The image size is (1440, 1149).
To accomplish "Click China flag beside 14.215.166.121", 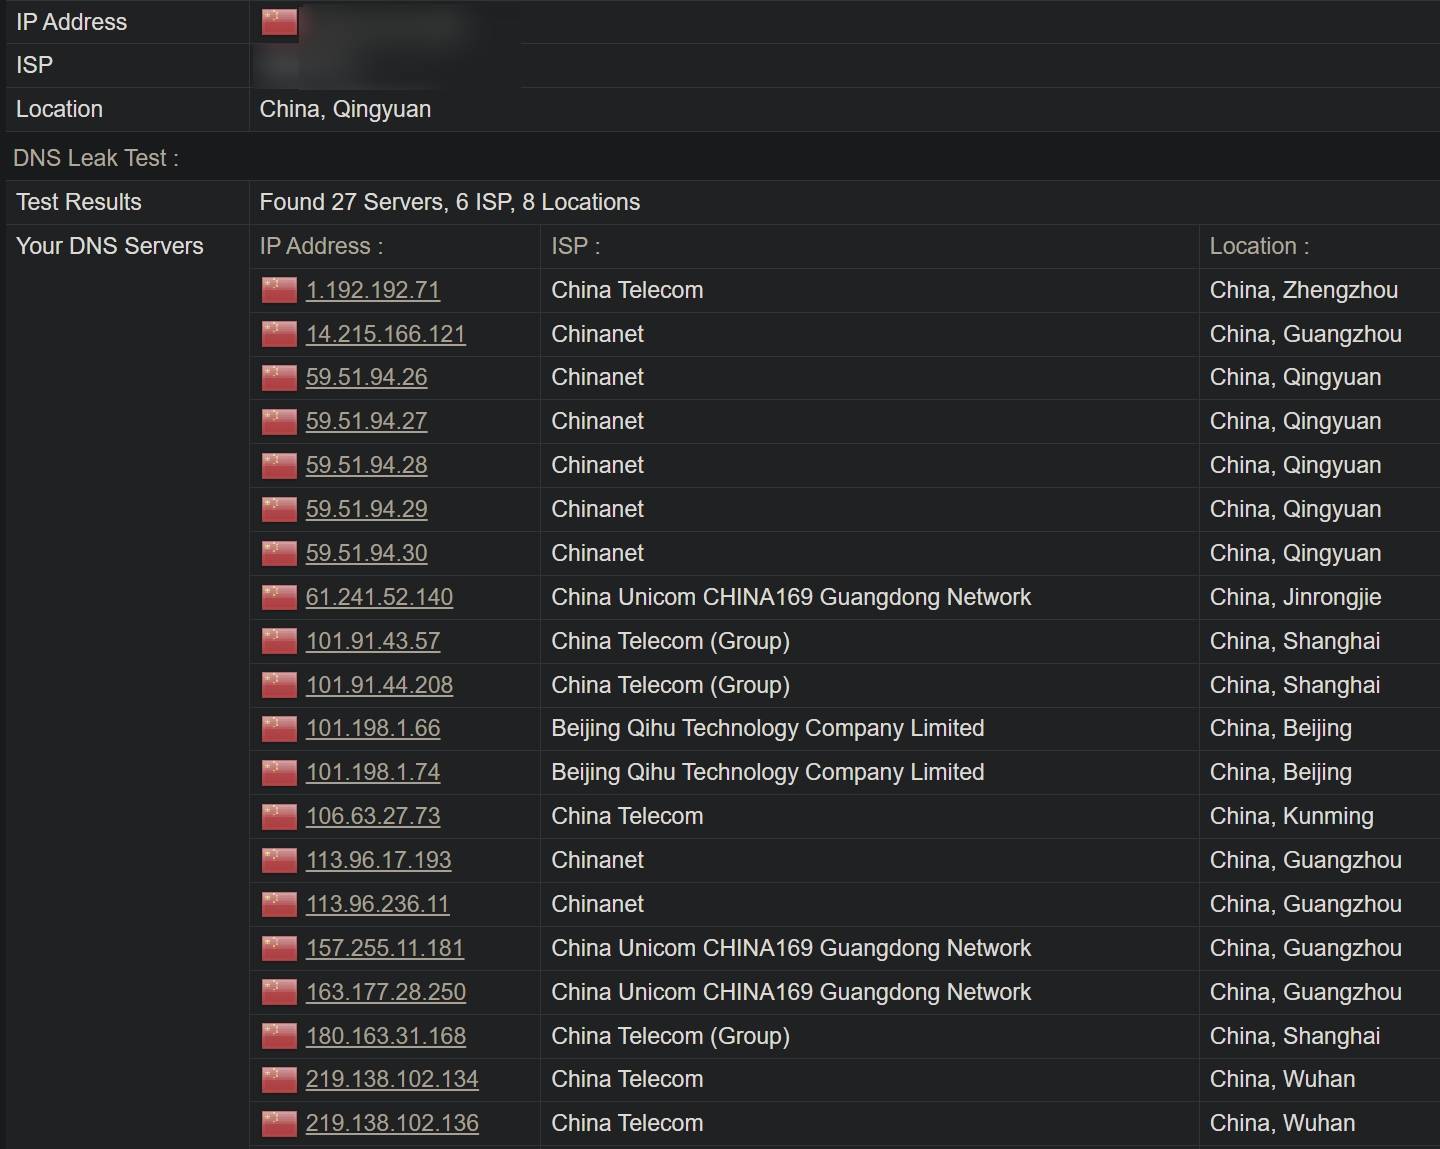I will click(279, 334).
